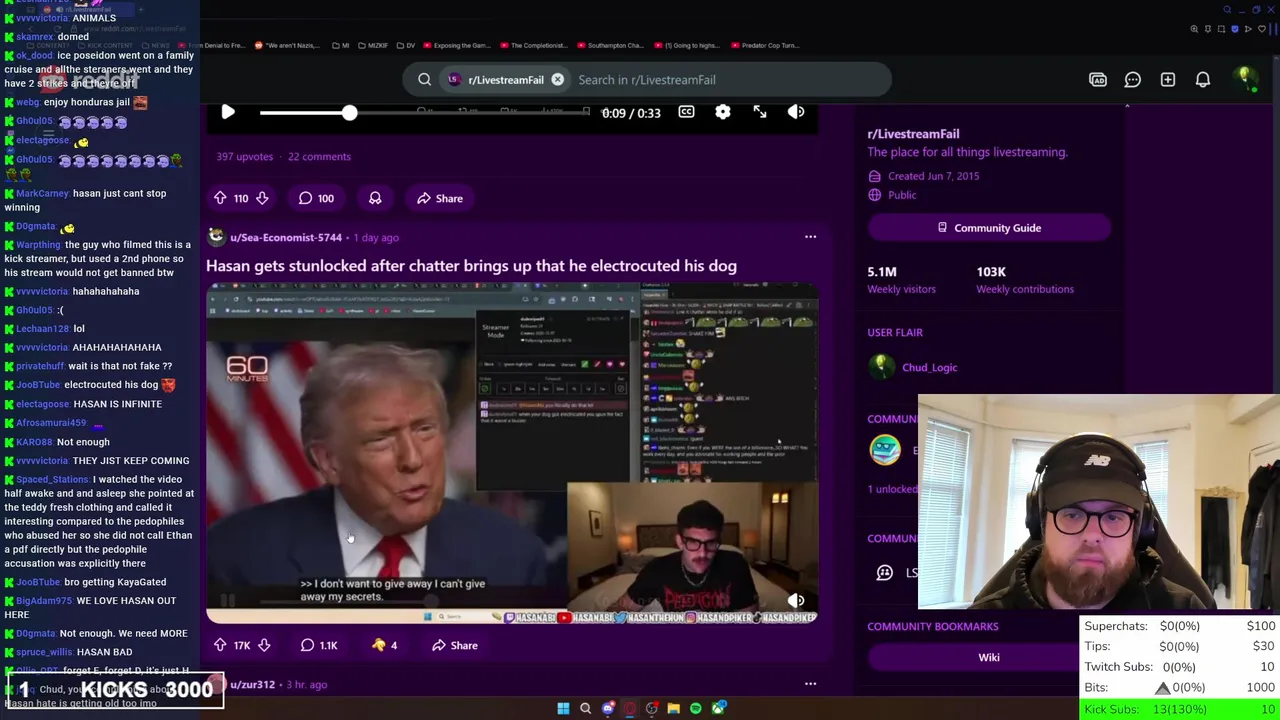Screen dimensions: 1280x720
Task: Click the Chud_Logic user flair
Action: point(929,367)
